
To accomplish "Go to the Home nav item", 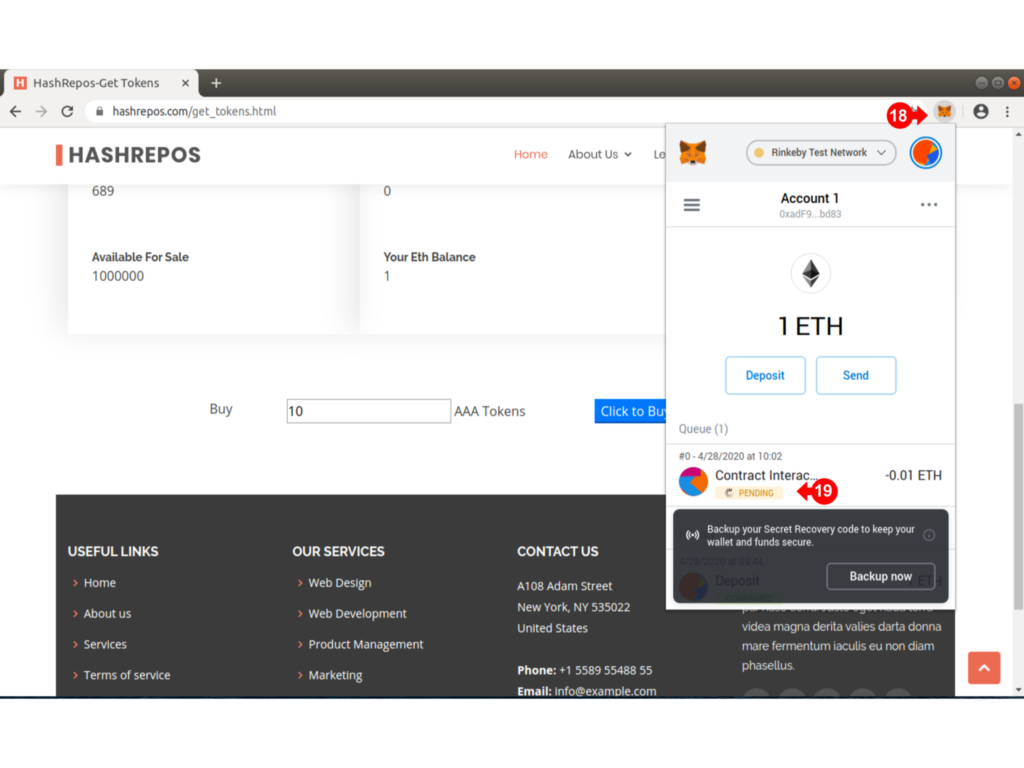I will tap(530, 155).
